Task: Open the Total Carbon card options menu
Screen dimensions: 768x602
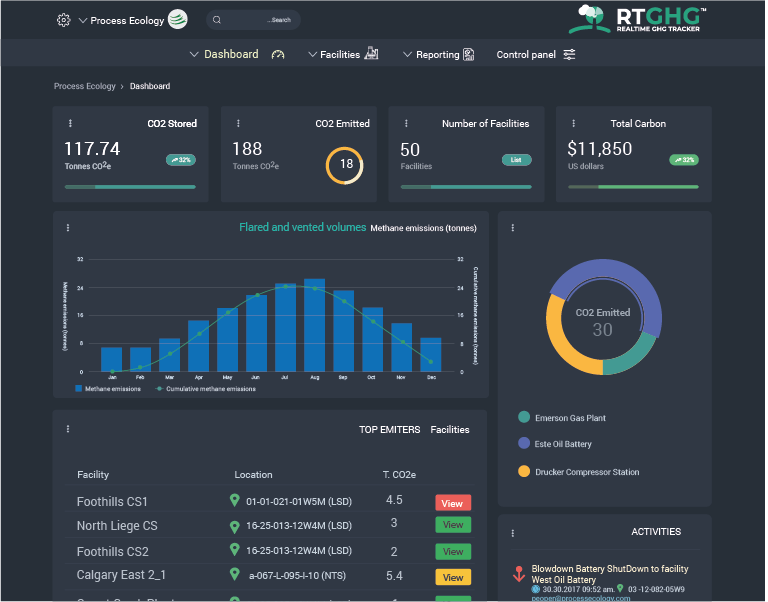Action: [574, 123]
